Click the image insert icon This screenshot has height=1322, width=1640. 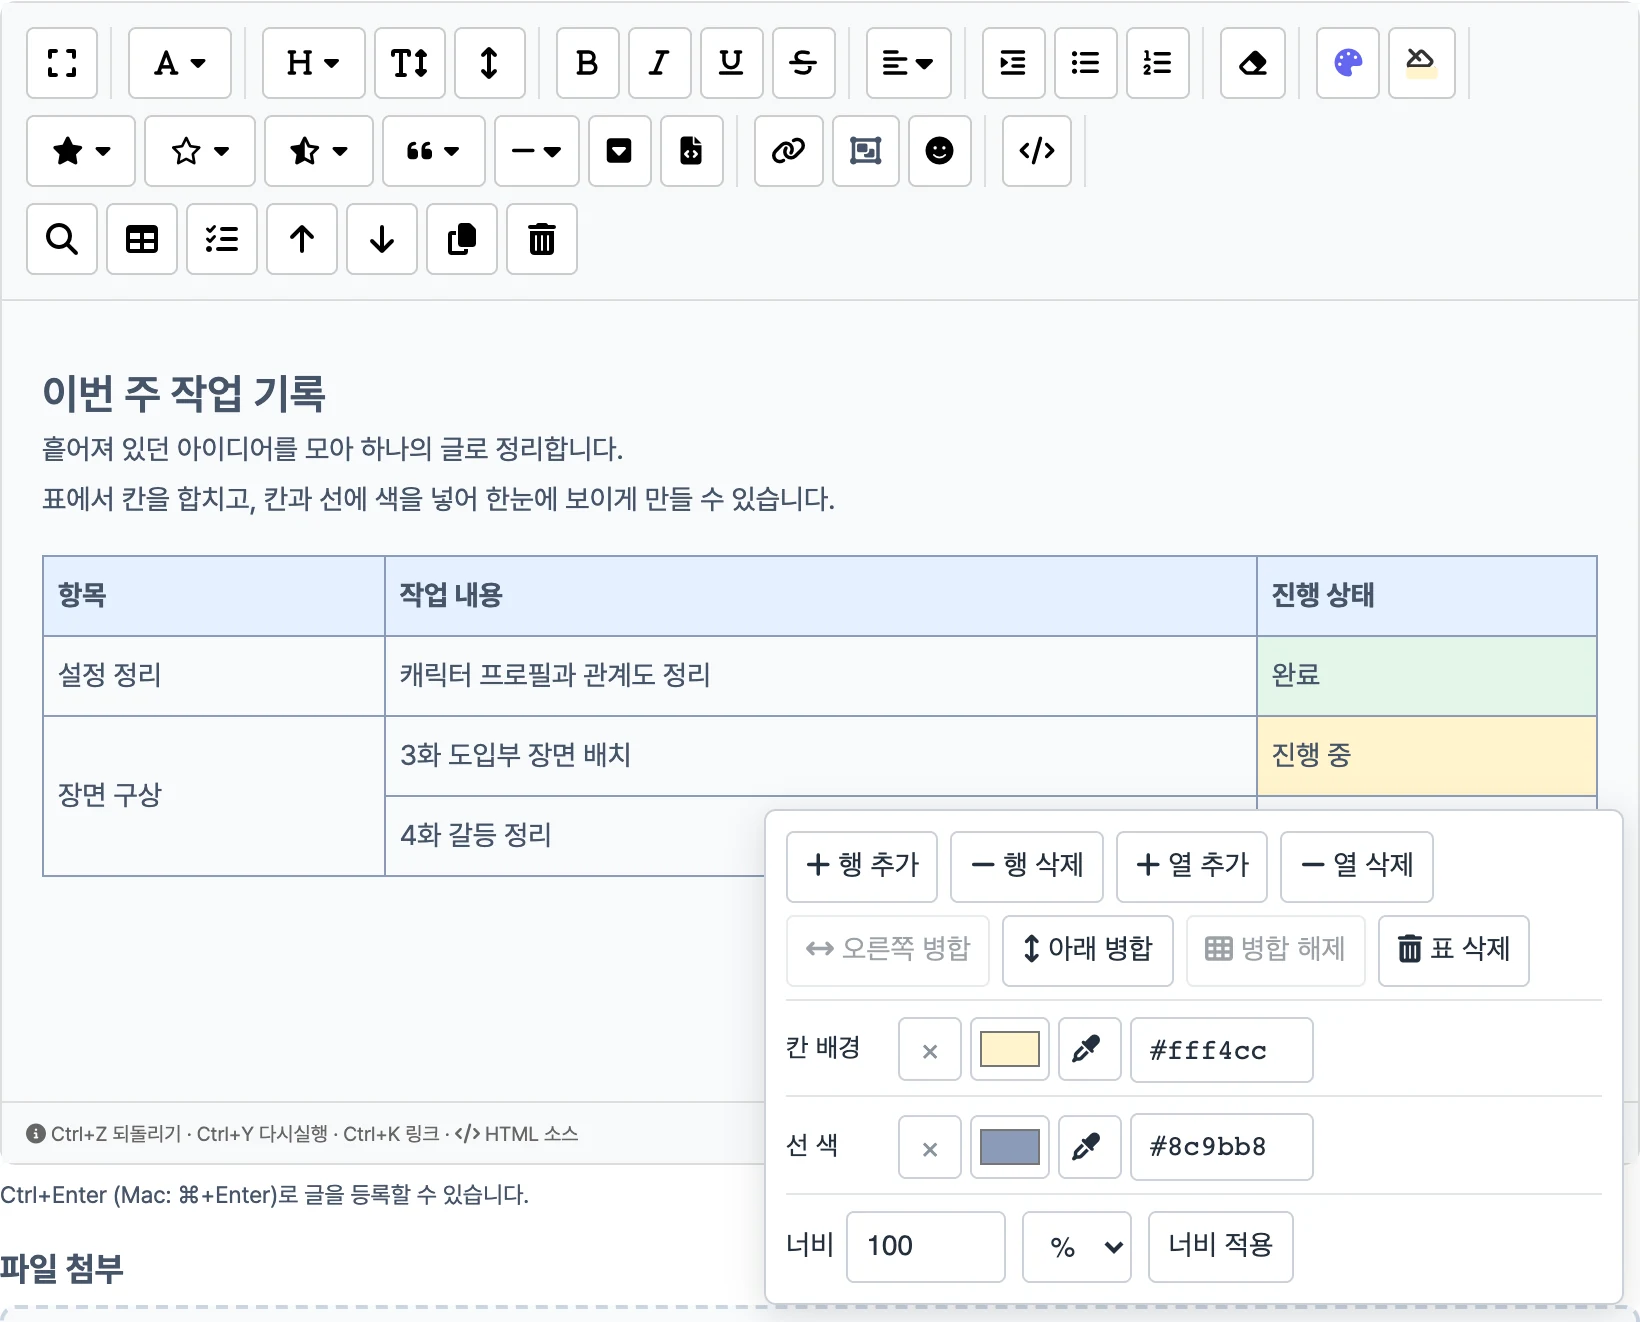(866, 151)
